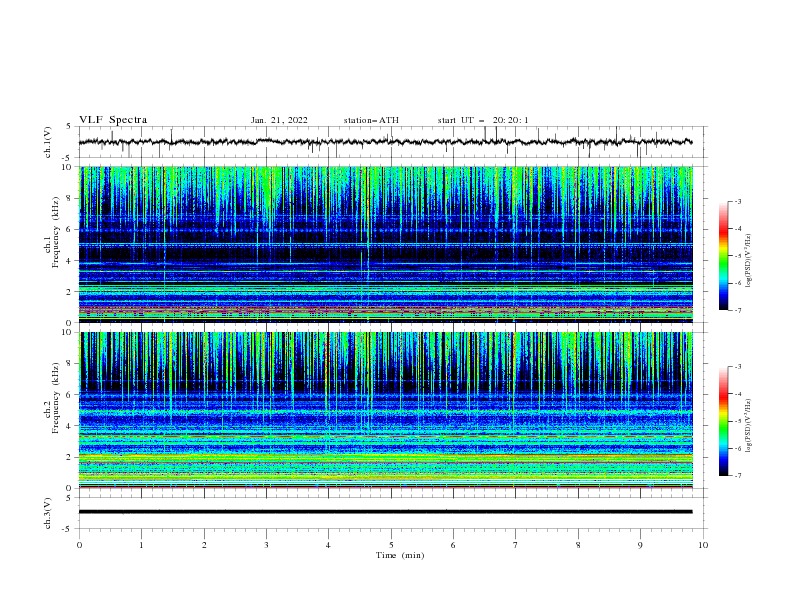The image size is (792, 612).
Task: Click the ch.2 "Frequency (kHz)" axis label
Action: click(56, 398)
